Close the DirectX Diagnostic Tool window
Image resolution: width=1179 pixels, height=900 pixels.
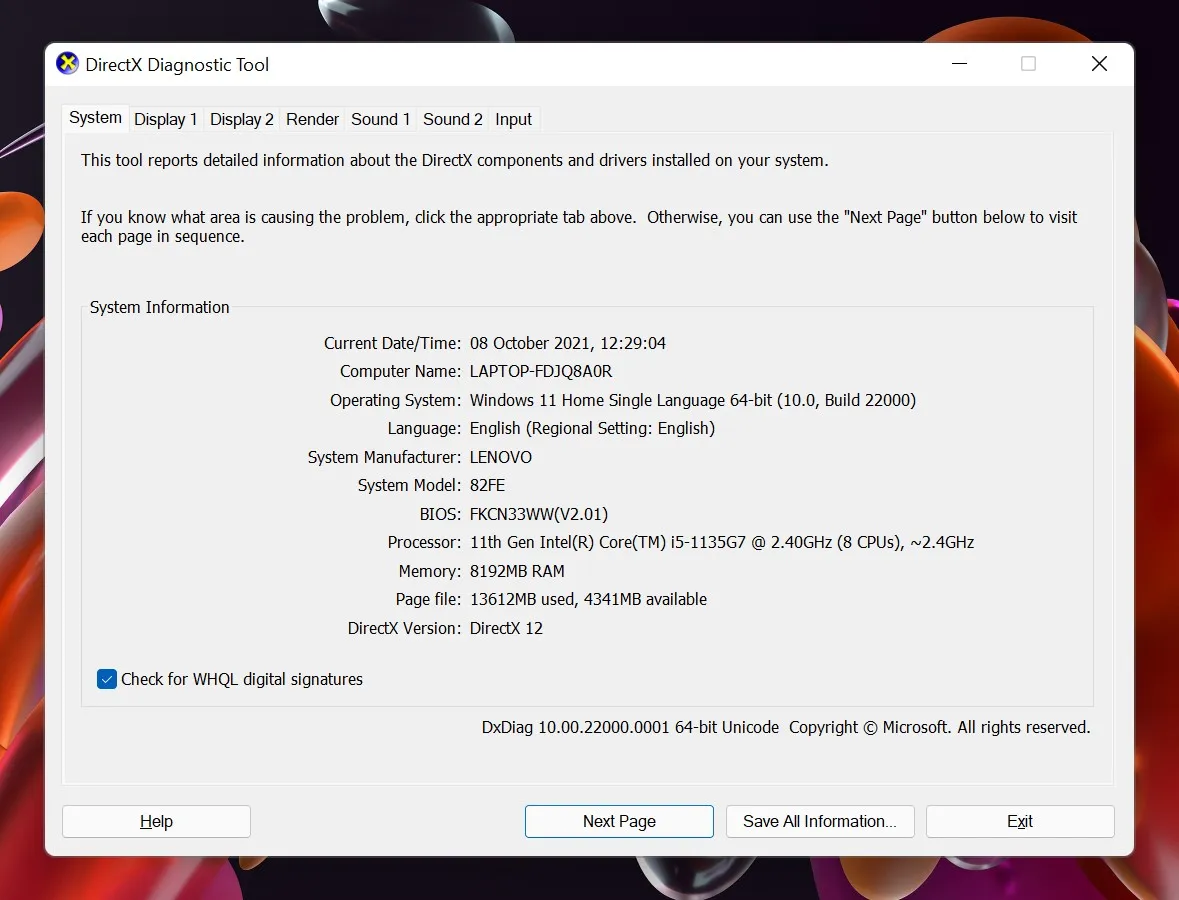coord(1099,64)
